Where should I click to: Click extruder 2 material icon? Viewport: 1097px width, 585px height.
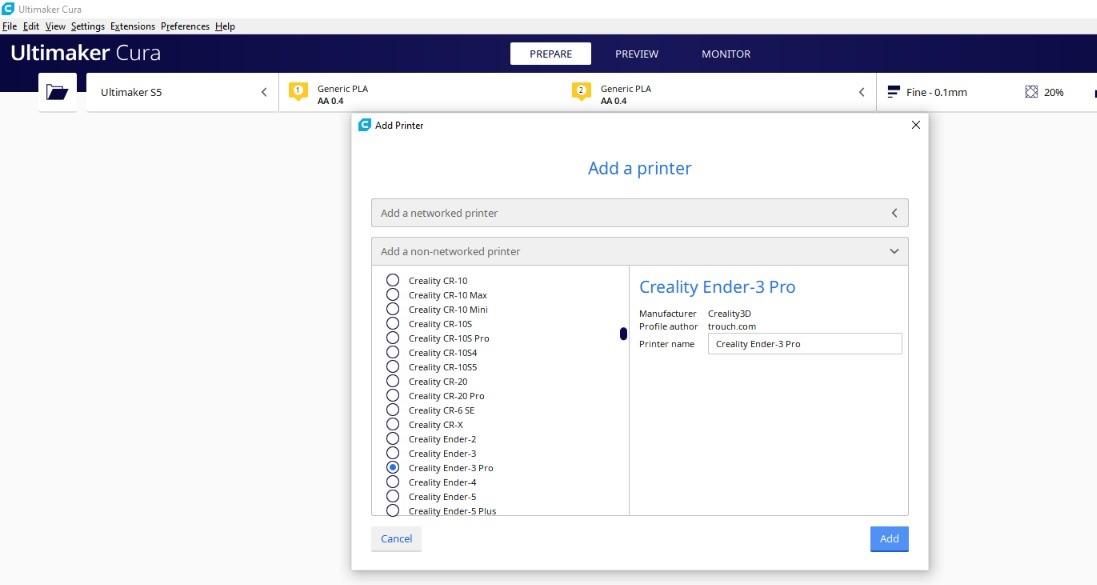coord(581,92)
